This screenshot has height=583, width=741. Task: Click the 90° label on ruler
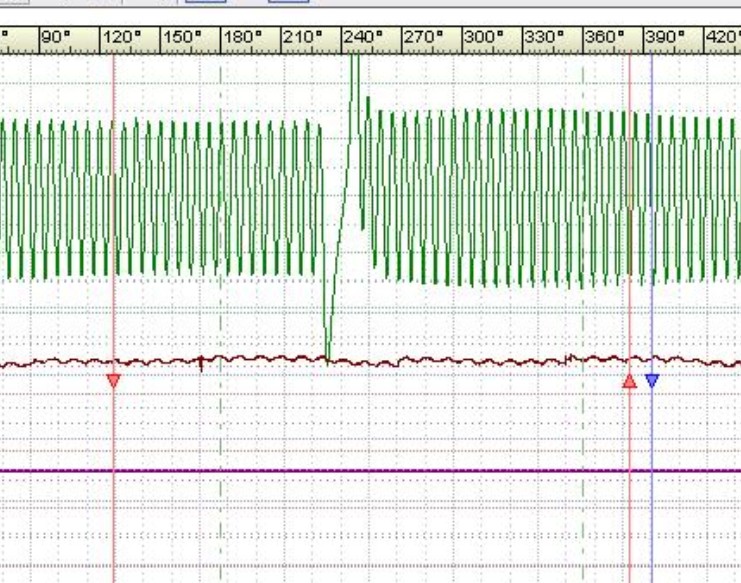[x=56, y=36]
